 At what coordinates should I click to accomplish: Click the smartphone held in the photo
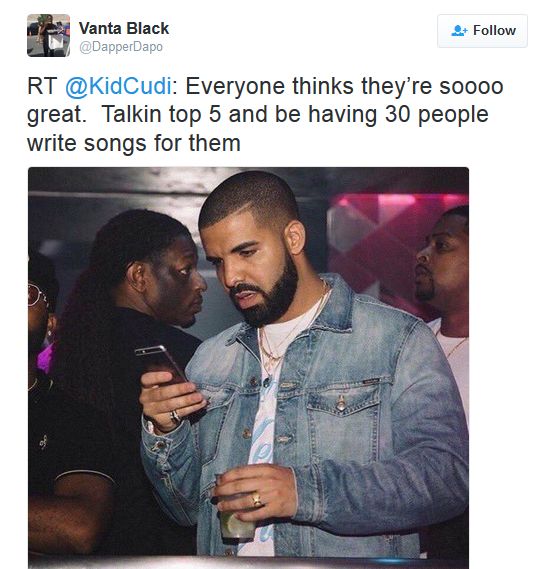(161, 365)
